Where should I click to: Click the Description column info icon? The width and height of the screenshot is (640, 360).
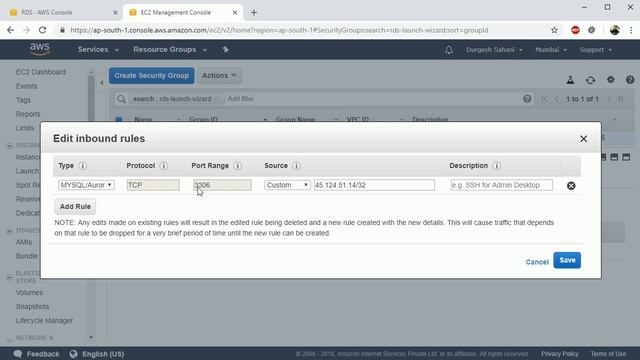click(496, 166)
